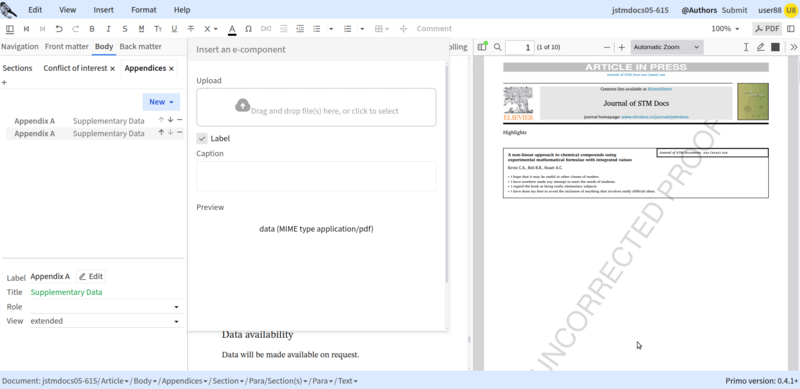This screenshot has width=800, height=389.
Task: Go to first edit skip-back icon
Action: tap(26, 29)
